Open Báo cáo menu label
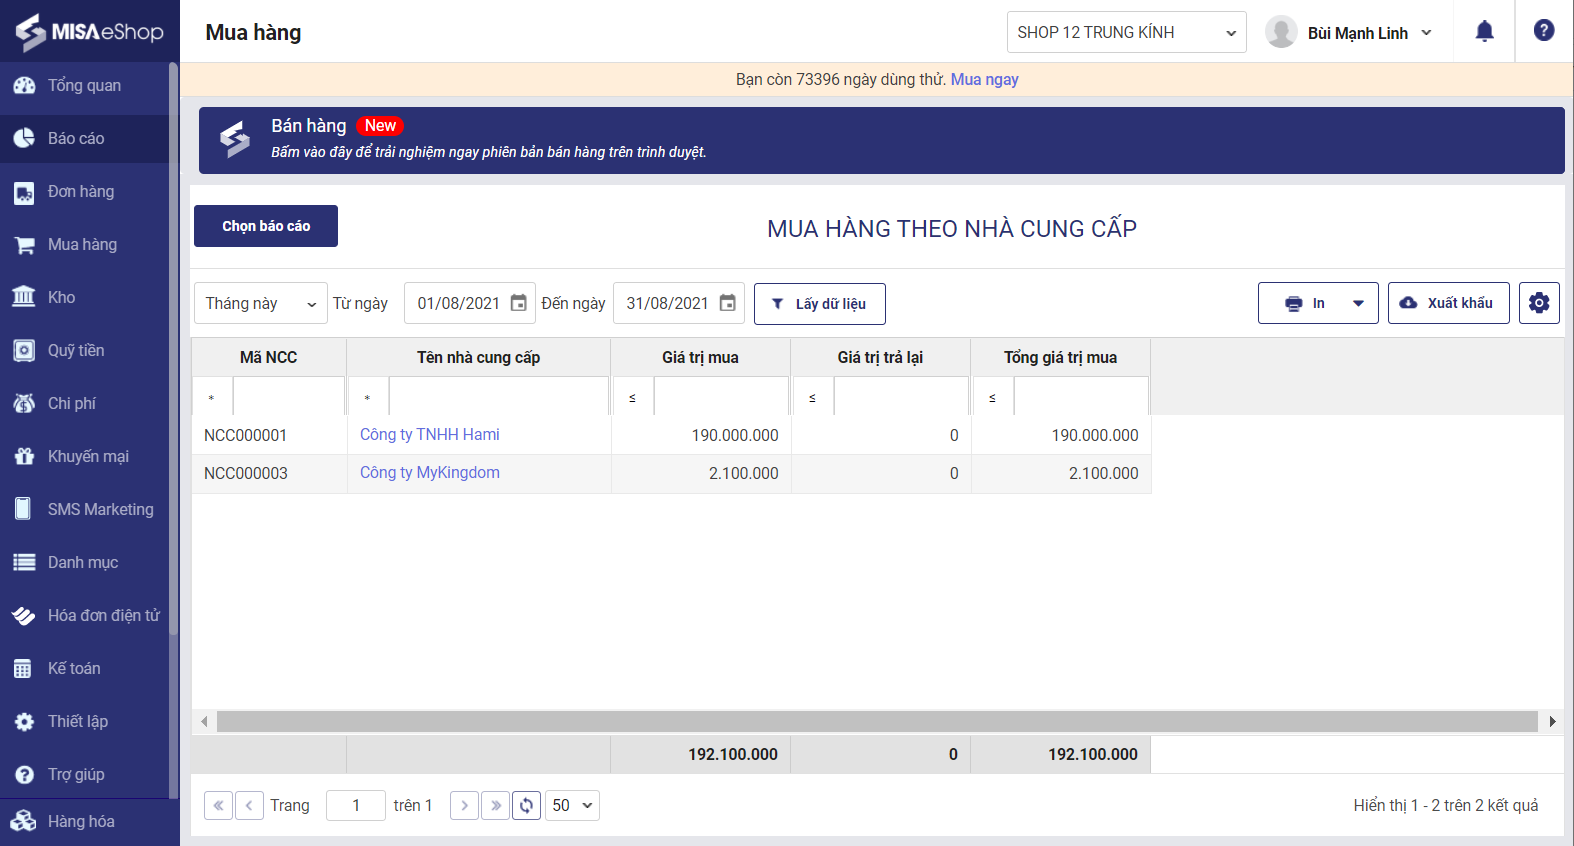The height and width of the screenshot is (846, 1574). [x=76, y=139]
